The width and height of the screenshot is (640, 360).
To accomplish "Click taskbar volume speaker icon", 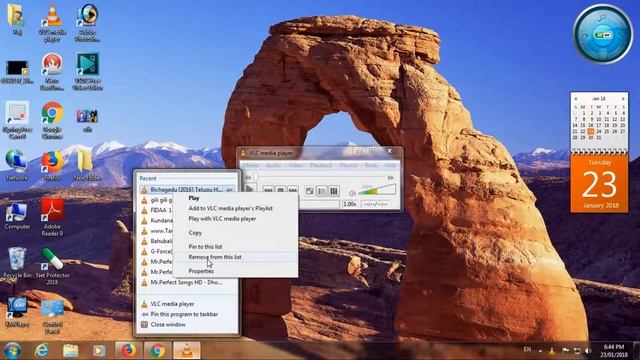I will pyautogui.click(x=588, y=350).
